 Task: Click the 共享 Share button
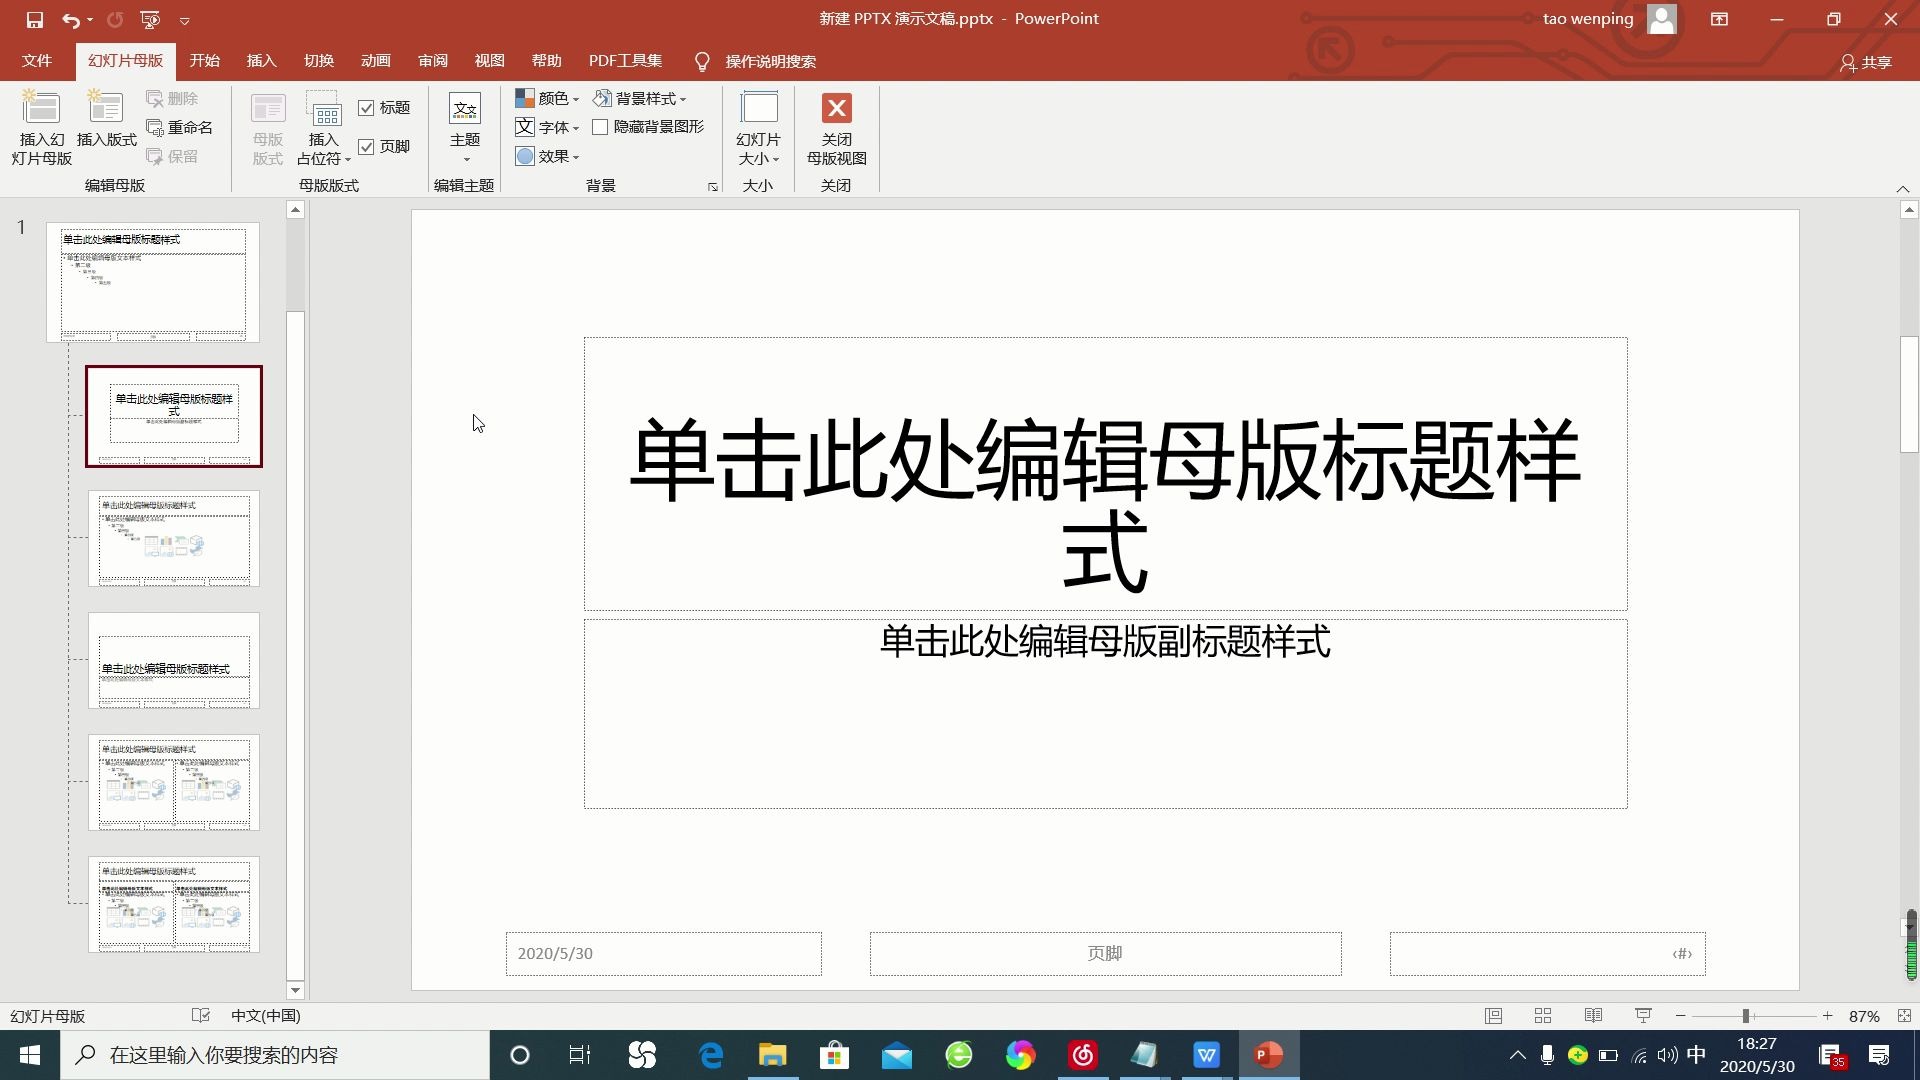1866,62
